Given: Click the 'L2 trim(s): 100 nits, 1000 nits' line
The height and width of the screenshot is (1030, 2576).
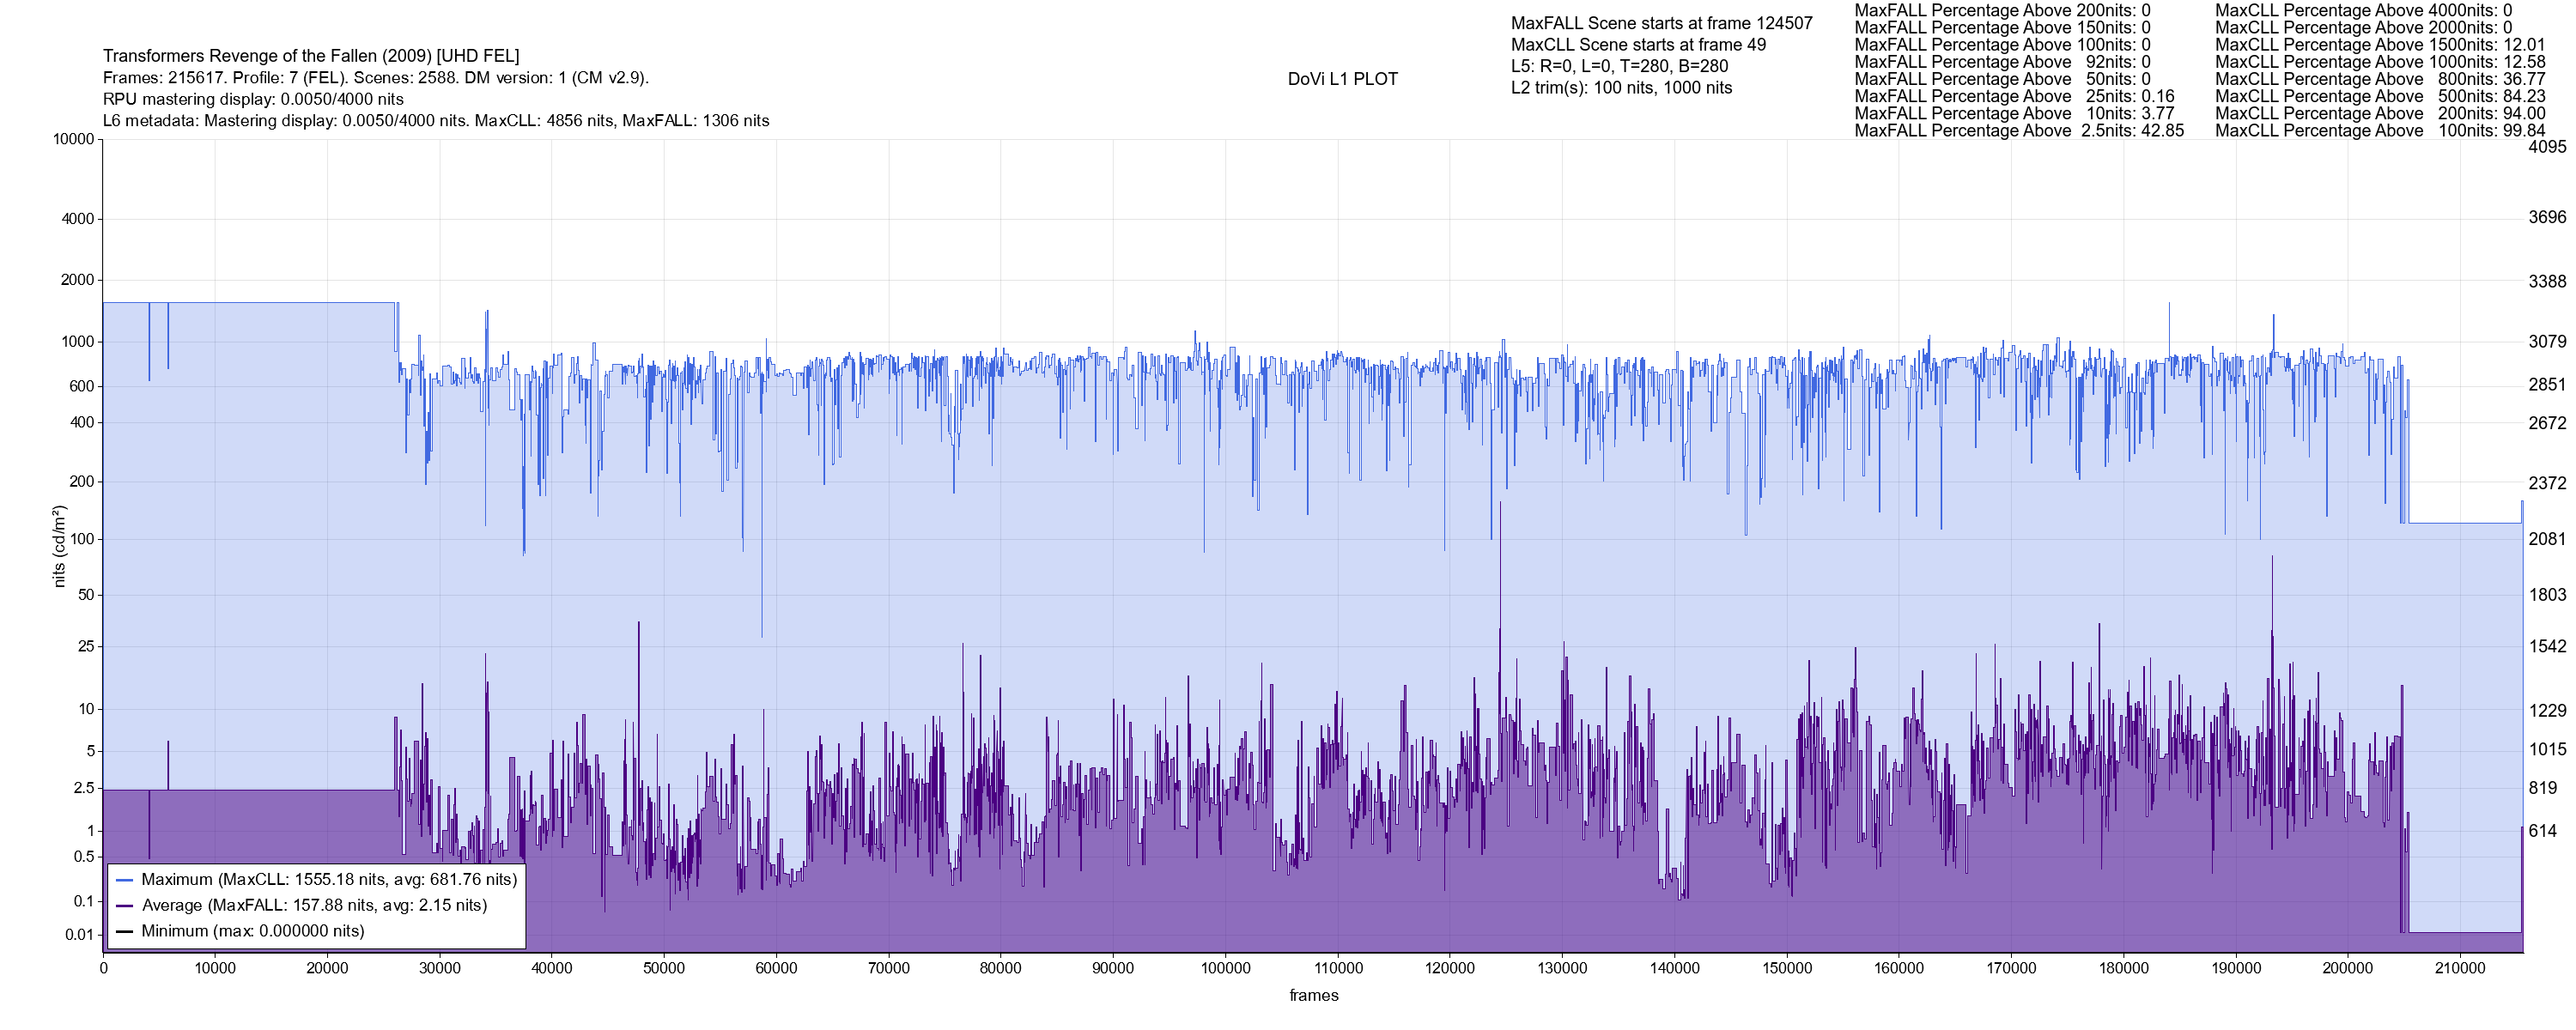Looking at the screenshot, I should [1621, 88].
